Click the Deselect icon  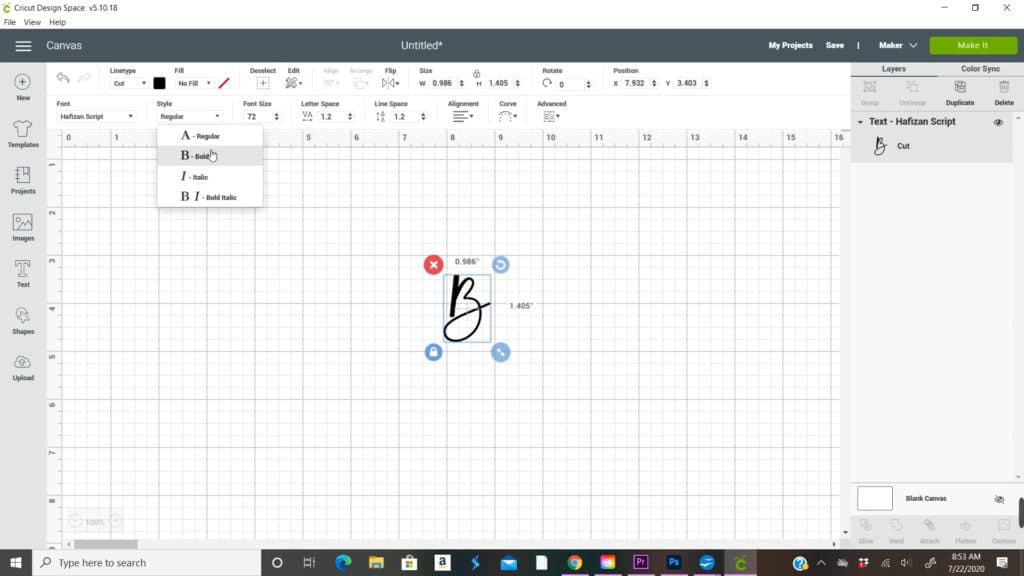point(263,83)
